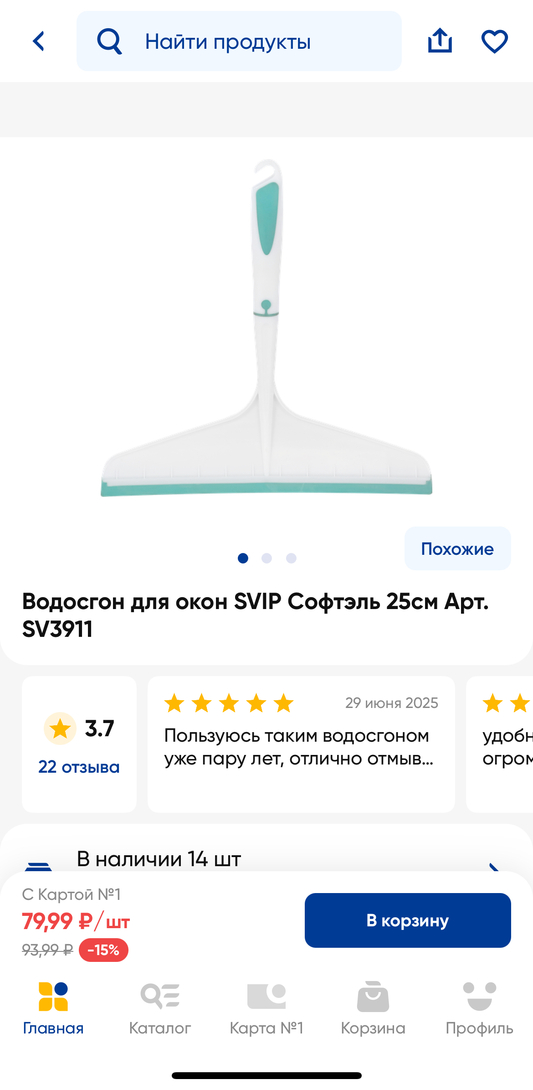Click the Найти продукты search field
Image resolution: width=533 pixels, height=1090 pixels.
[239, 42]
